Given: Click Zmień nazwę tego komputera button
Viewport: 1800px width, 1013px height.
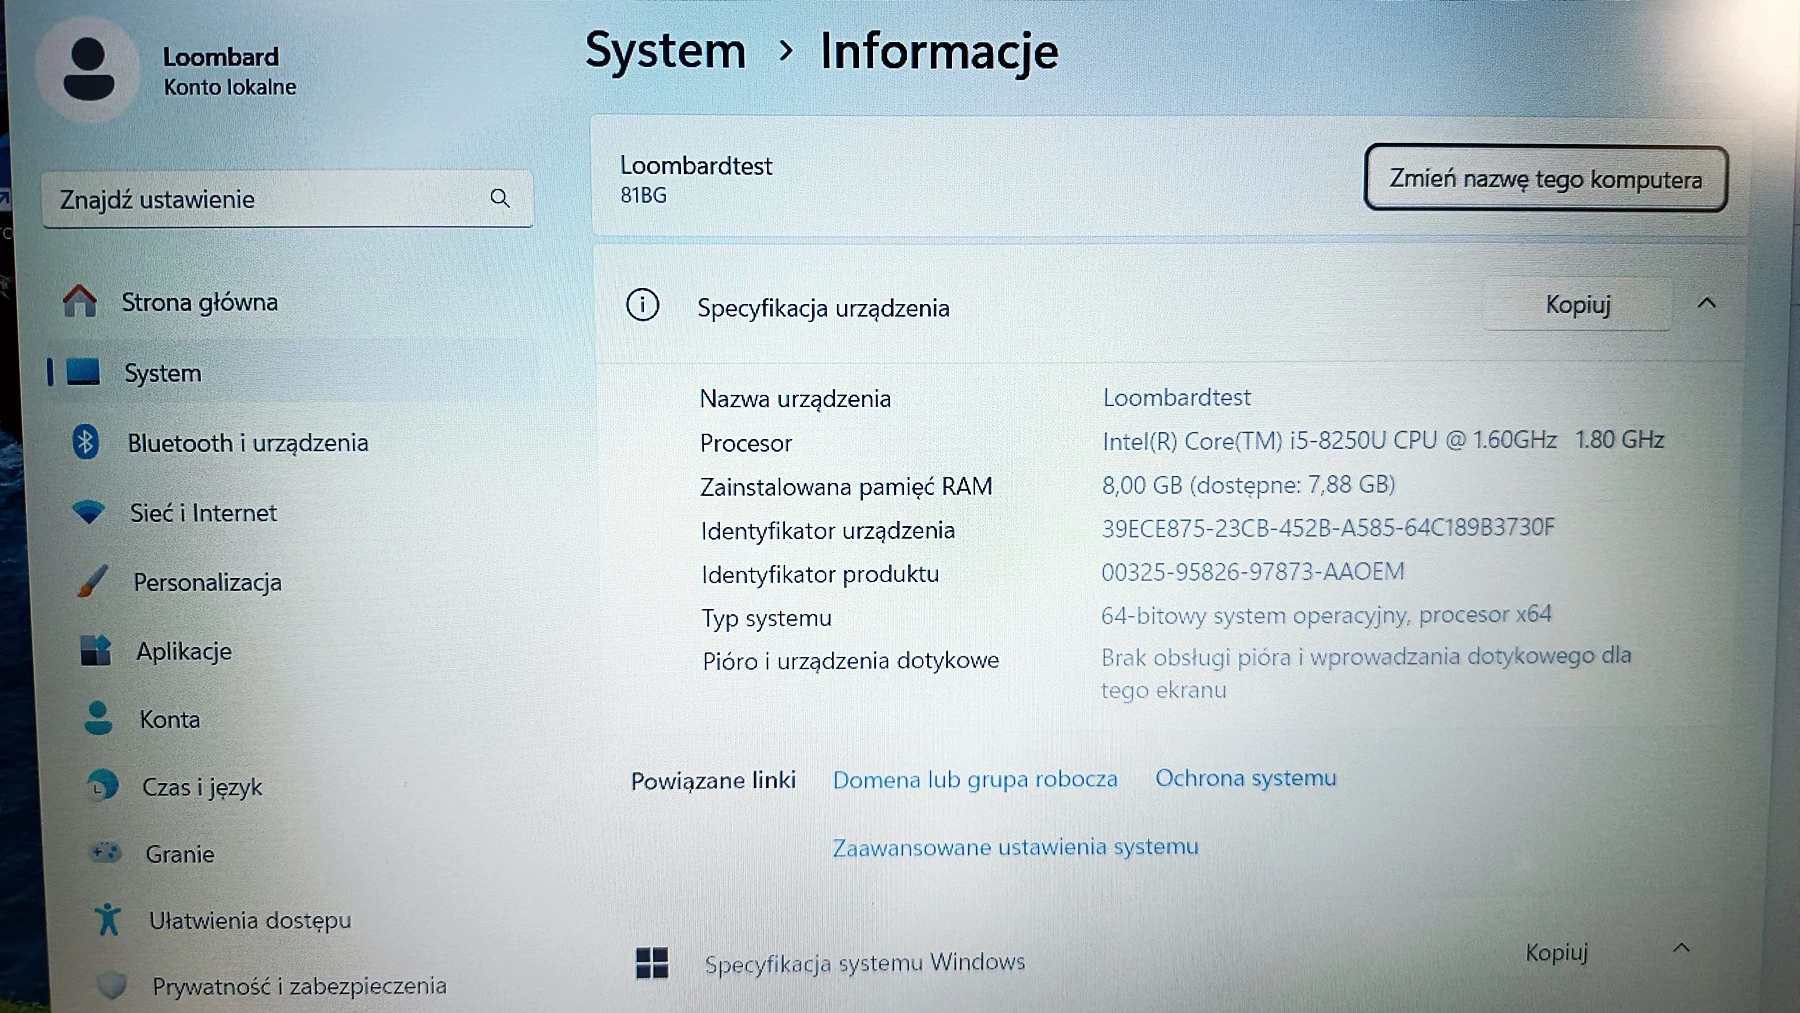Looking at the screenshot, I should pos(1546,179).
